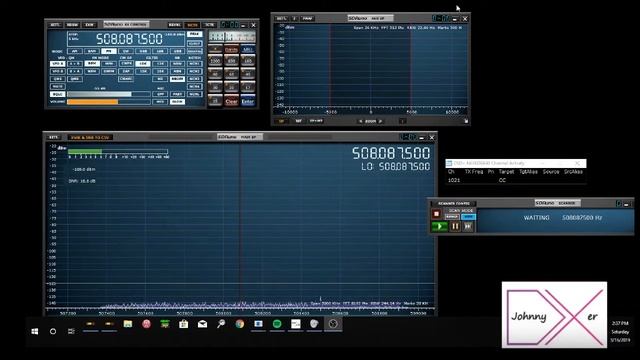
Task: Click the Bands keypad button
Action: coord(231,49)
